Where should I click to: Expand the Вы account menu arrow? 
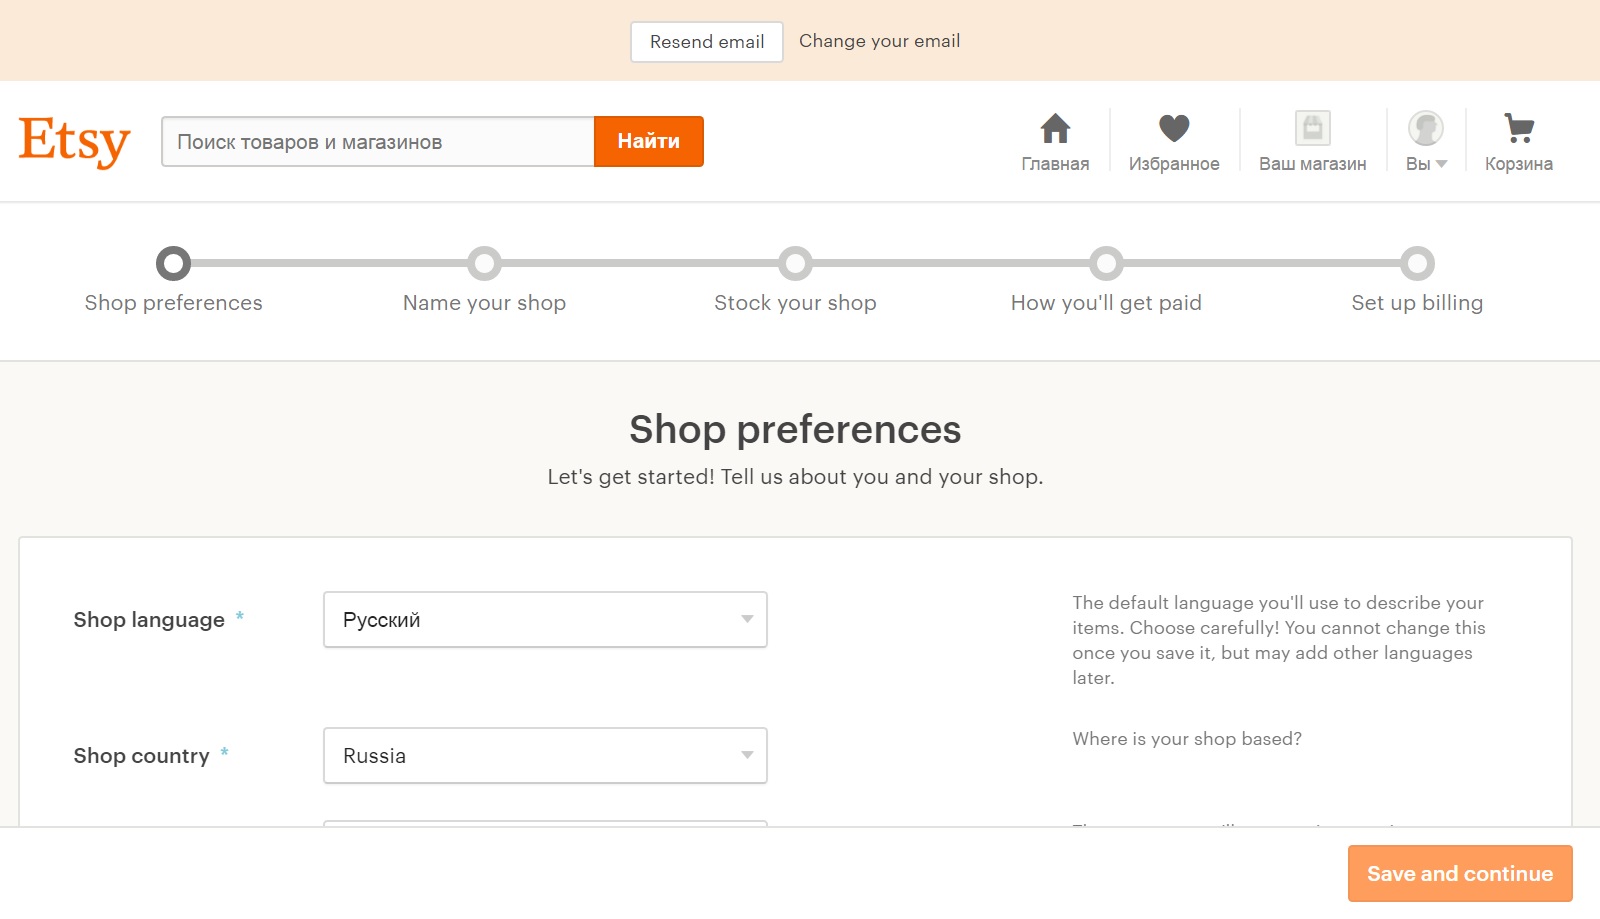tap(1442, 164)
